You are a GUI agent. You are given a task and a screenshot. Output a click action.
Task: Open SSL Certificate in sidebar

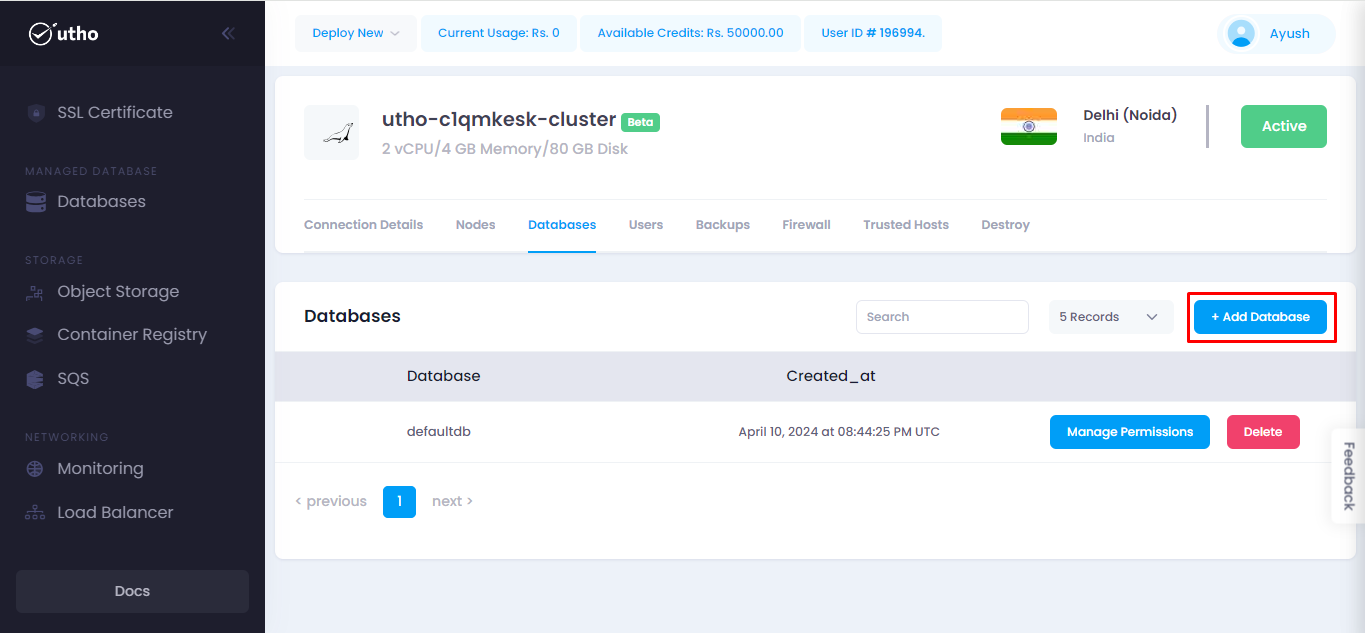115,112
